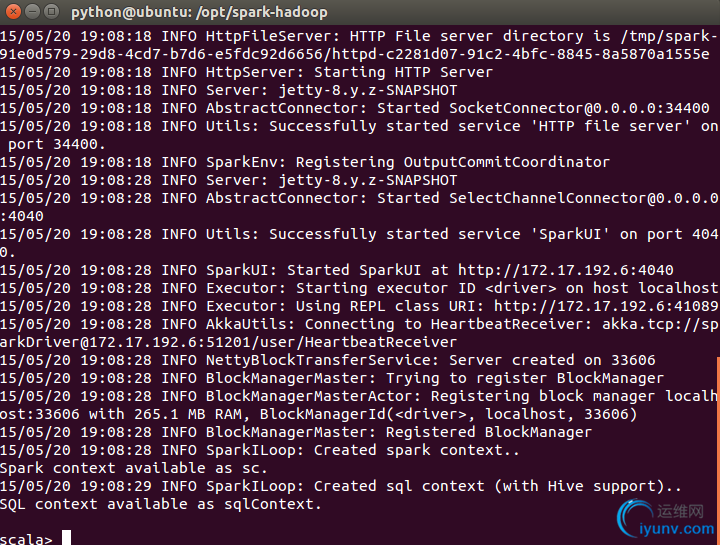Click the 'Server created on 33606' log entry
The width and height of the screenshot is (720, 545).
click(x=552, y=360)
